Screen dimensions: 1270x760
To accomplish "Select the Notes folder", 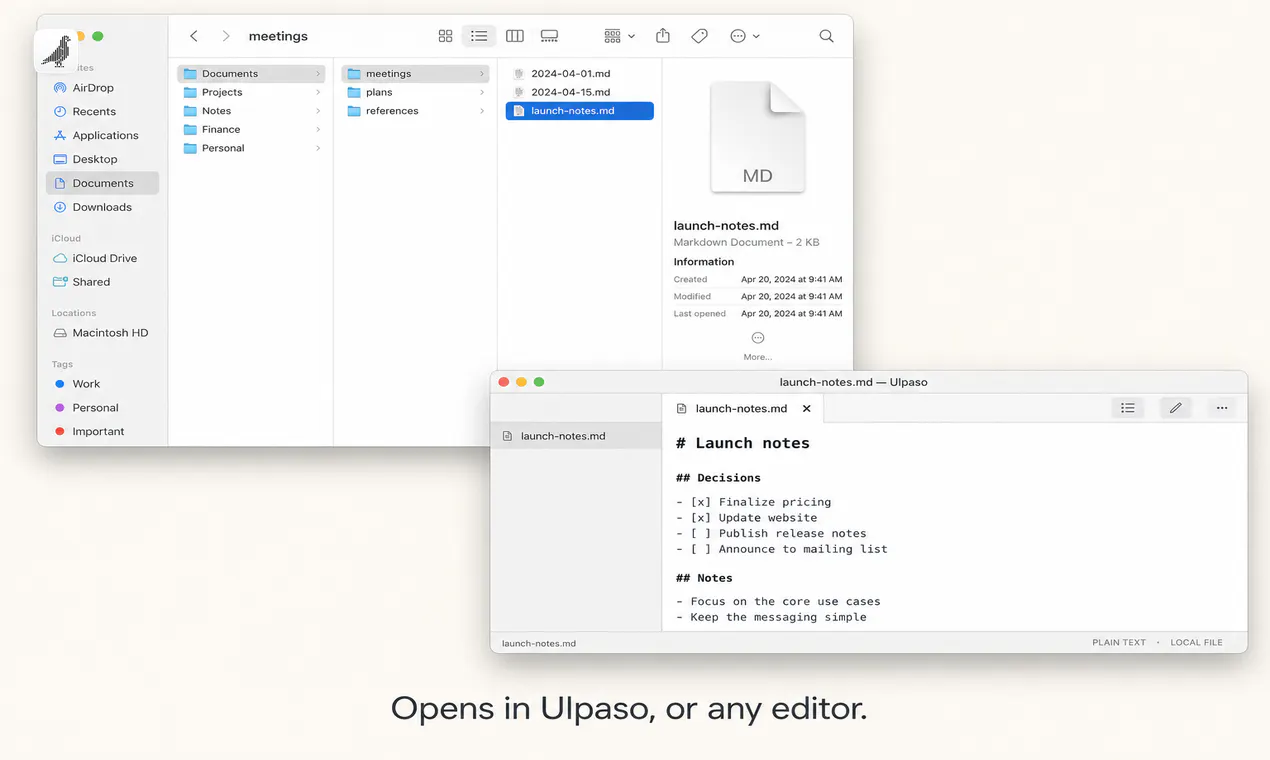I will 251,112.
